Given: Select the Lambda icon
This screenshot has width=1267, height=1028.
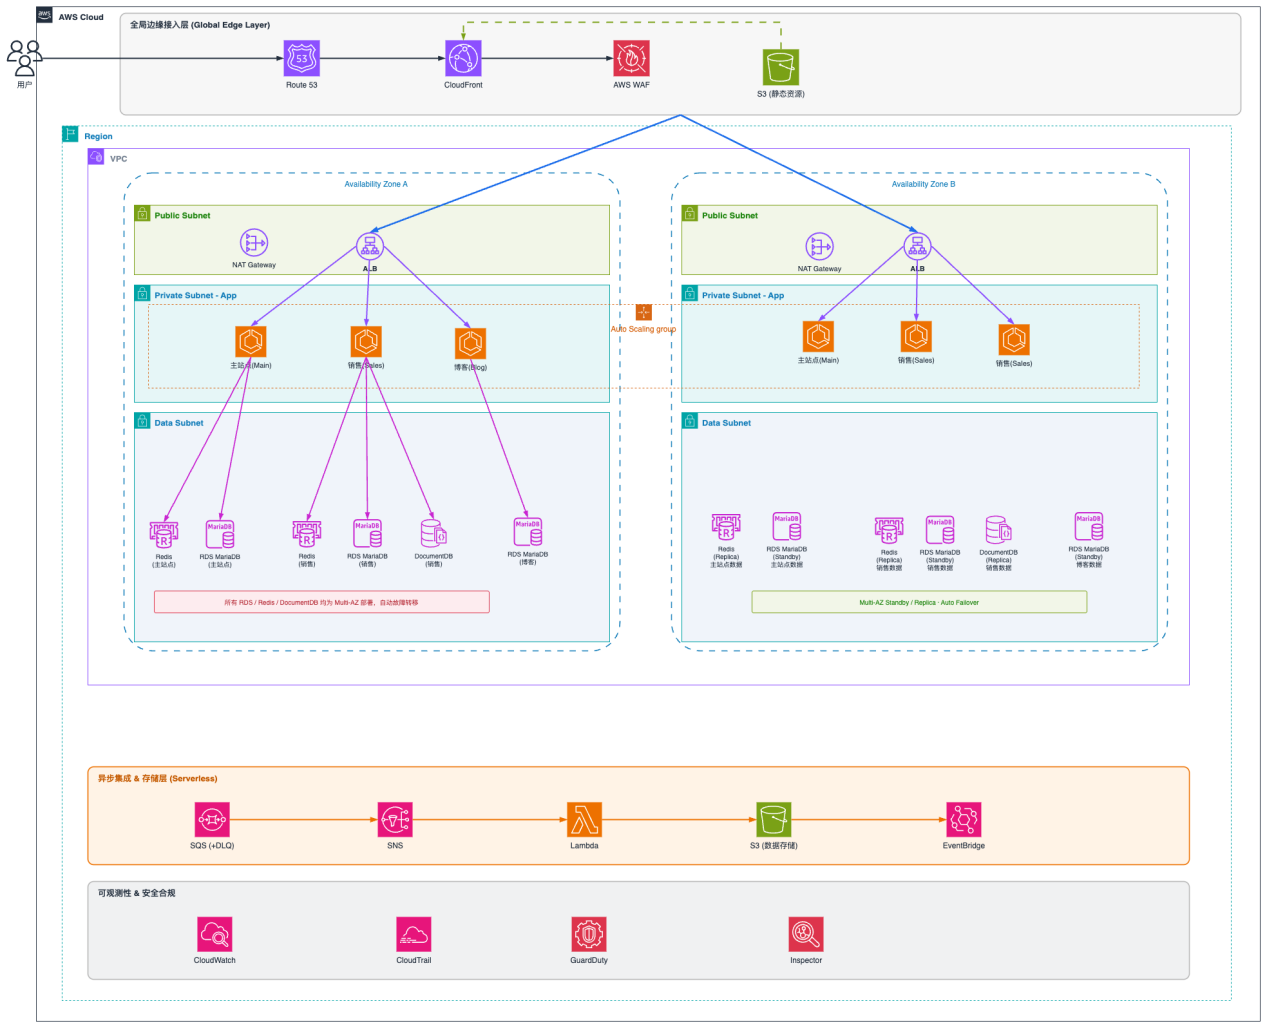Looking at the screenshot, I should 584,820.
